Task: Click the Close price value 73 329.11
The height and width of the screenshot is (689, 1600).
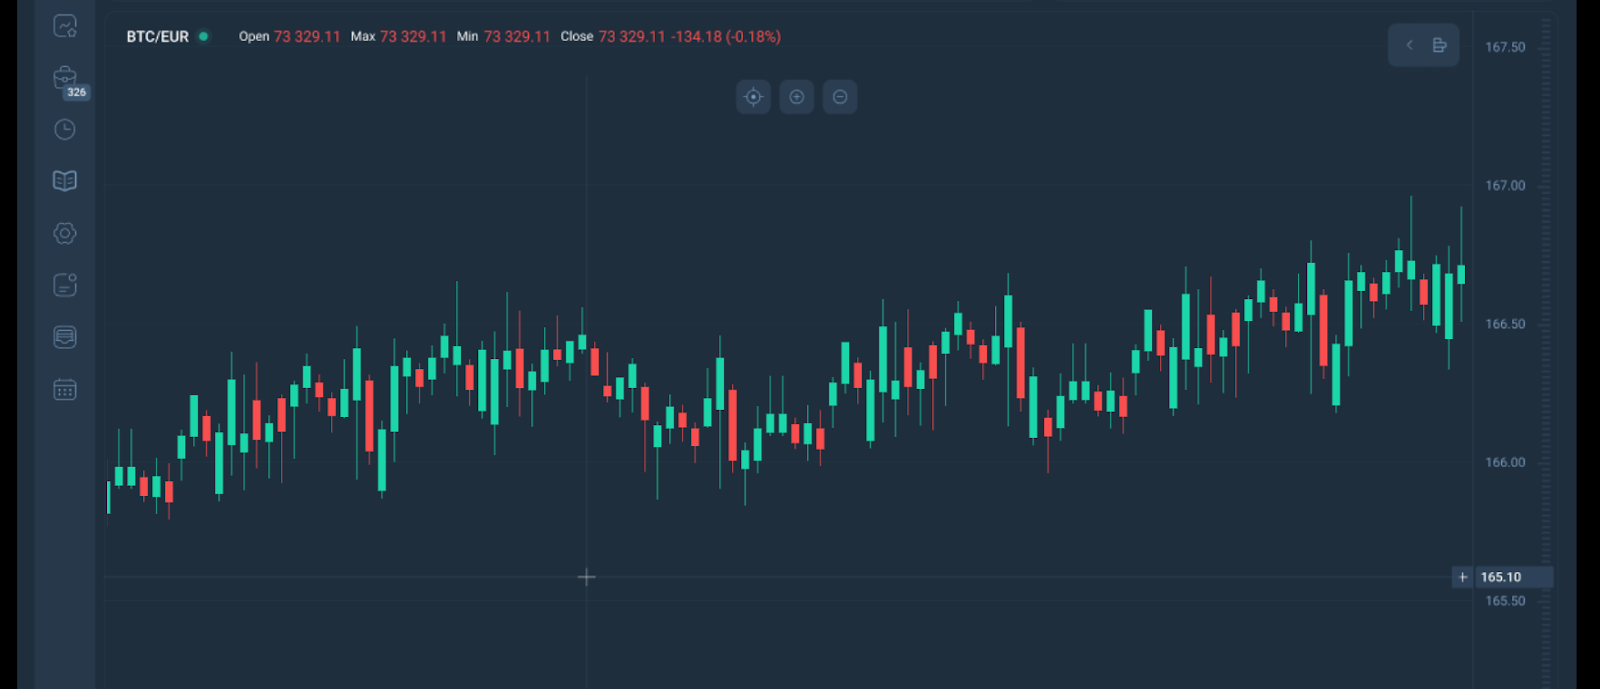Action: [x=632, y=37]
